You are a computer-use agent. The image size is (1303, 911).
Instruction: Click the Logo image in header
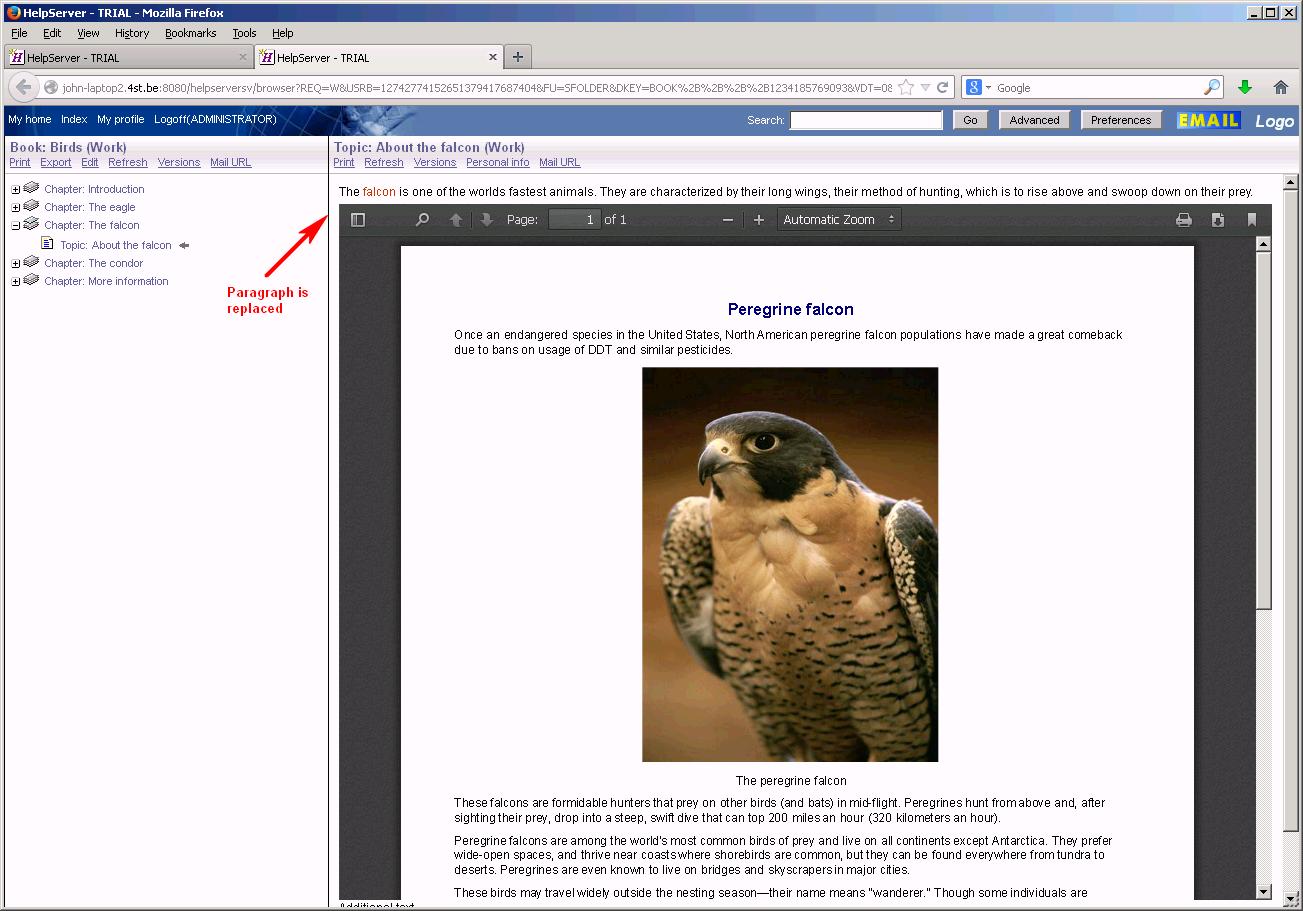[1275, 120]
